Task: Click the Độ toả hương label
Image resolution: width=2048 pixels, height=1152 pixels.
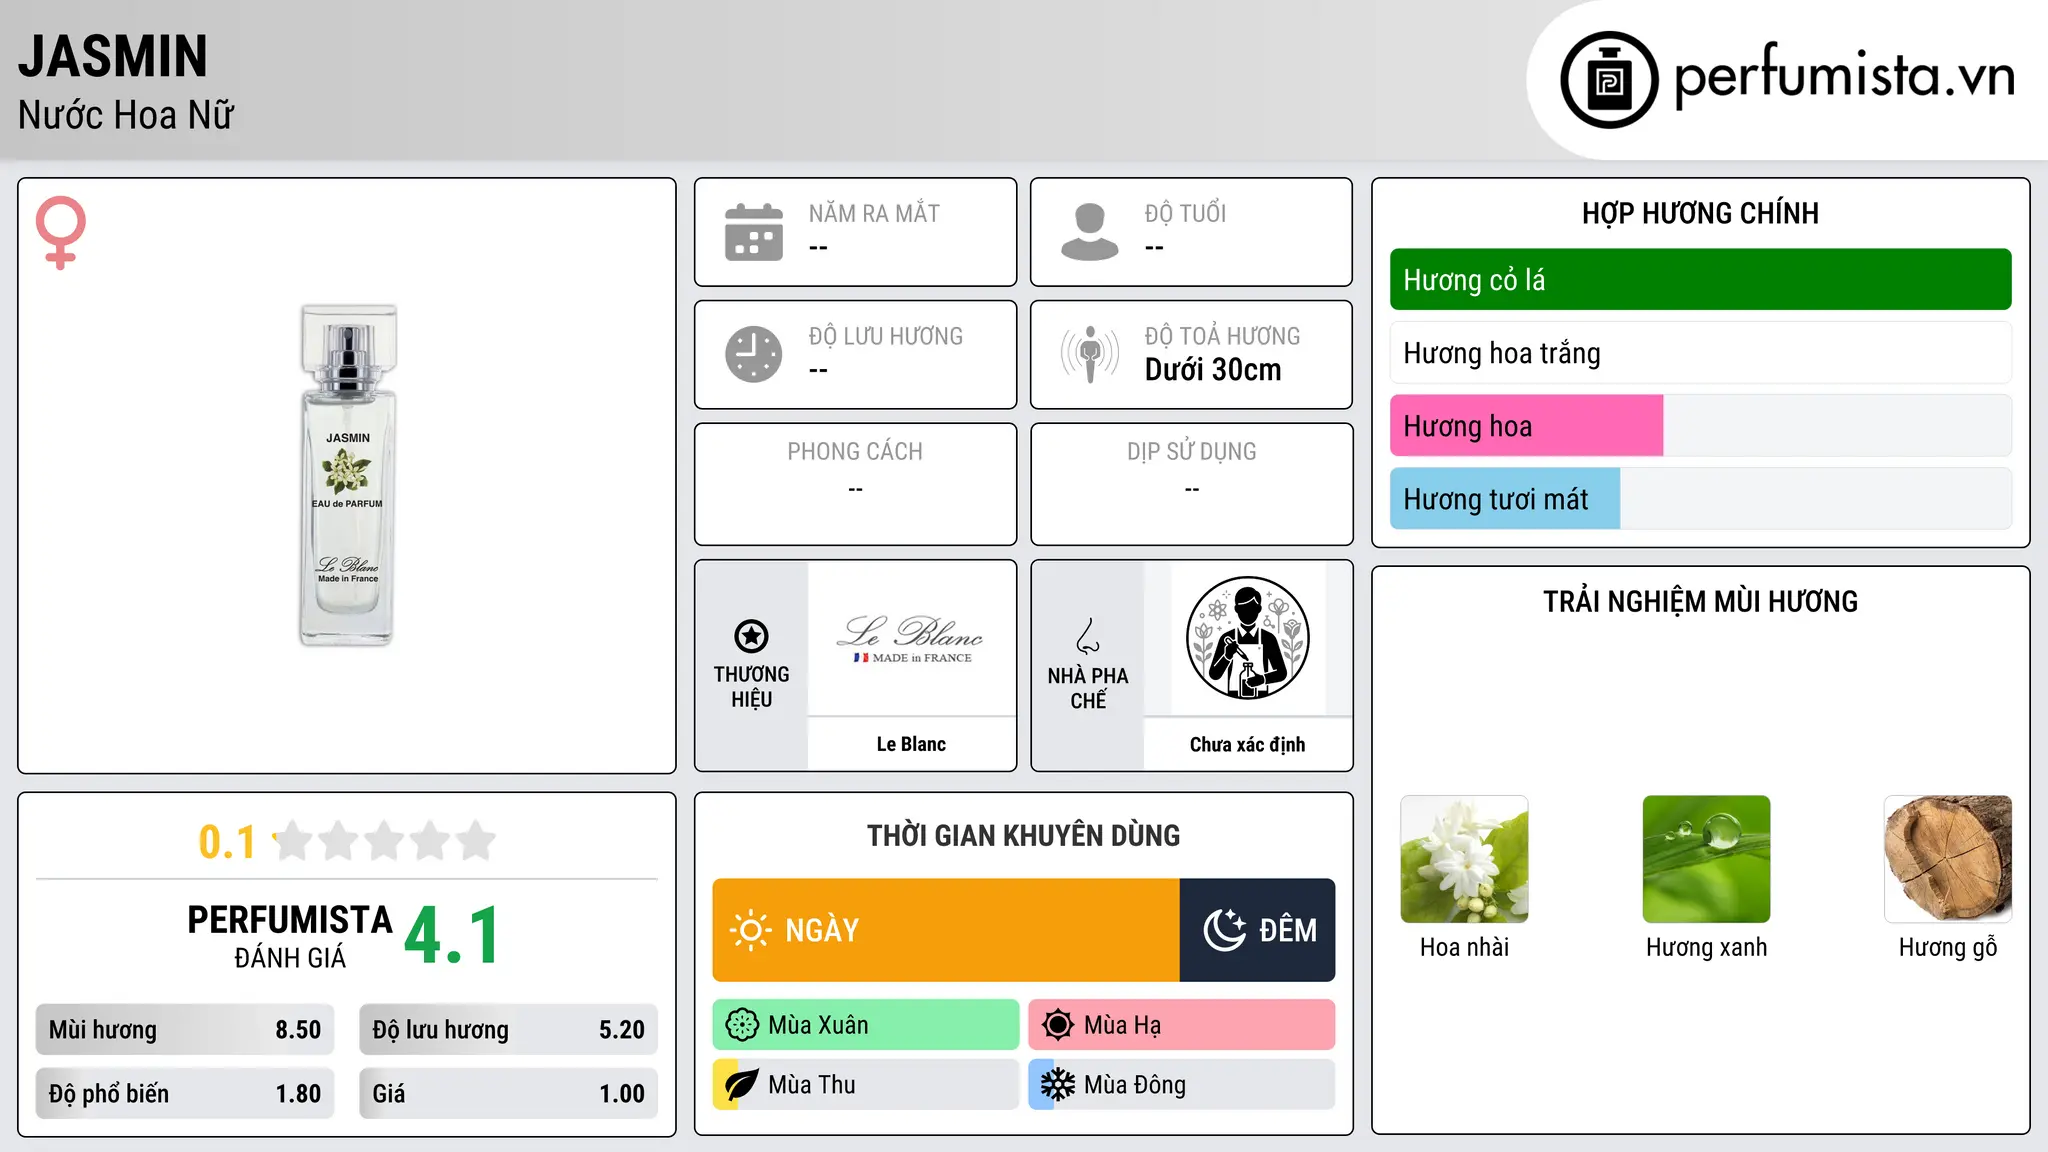Action: click(1222, 336)
